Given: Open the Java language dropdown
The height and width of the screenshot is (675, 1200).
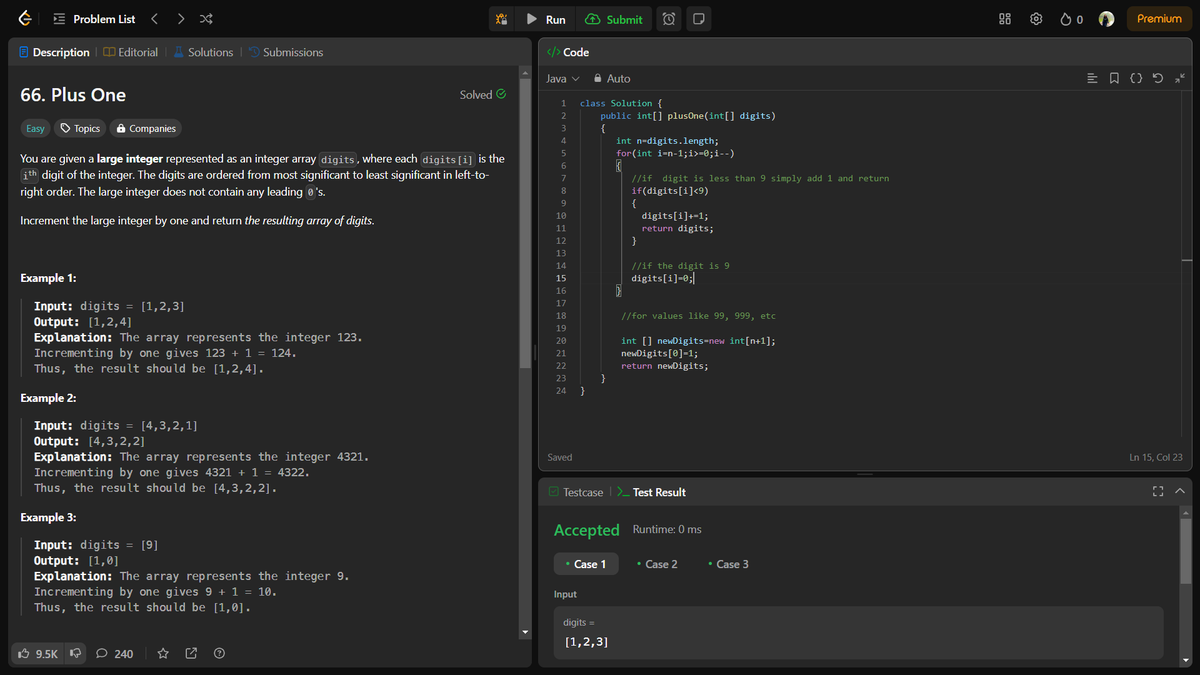Looking at the screenshot, I should click(x=563, y=78).
